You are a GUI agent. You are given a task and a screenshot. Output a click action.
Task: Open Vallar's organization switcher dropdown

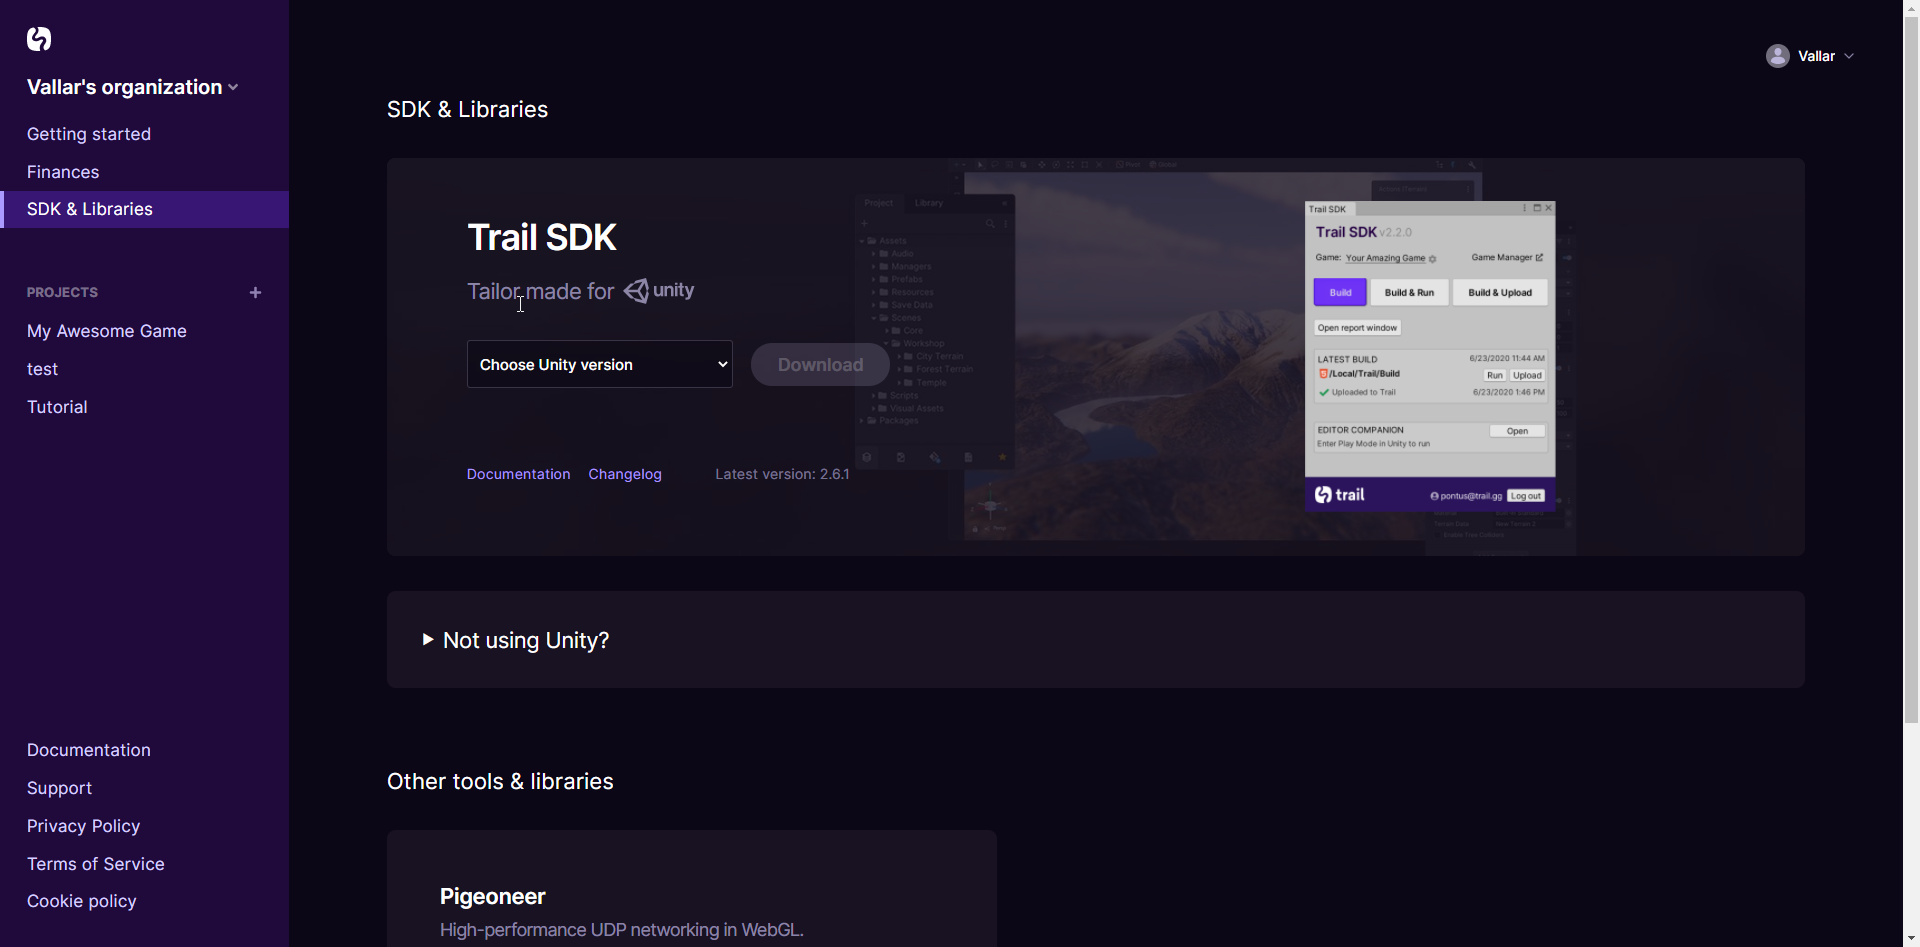(x=133, y=87)
